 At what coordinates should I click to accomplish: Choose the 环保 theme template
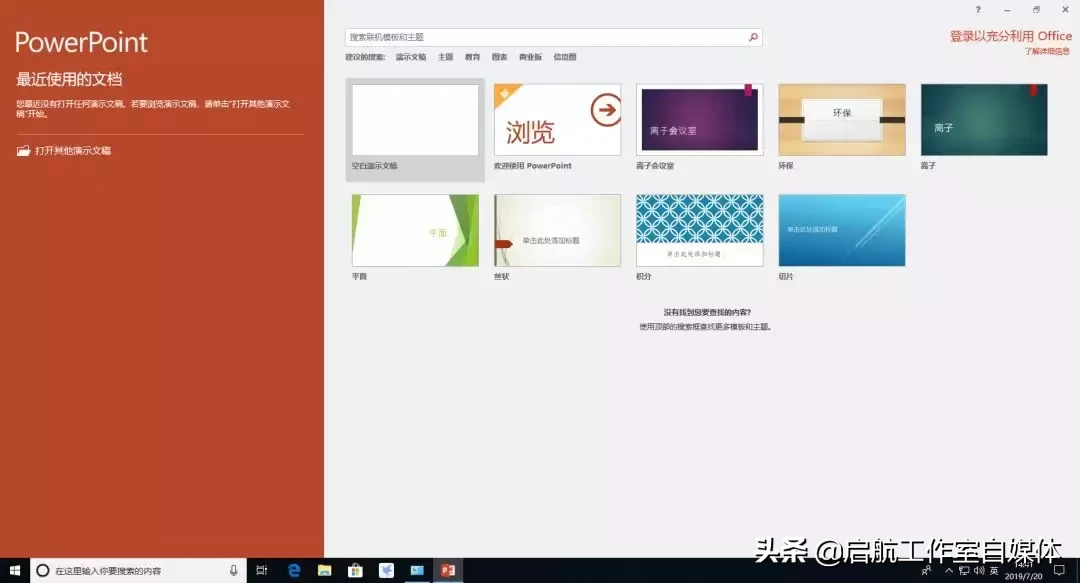coord(841,117)
